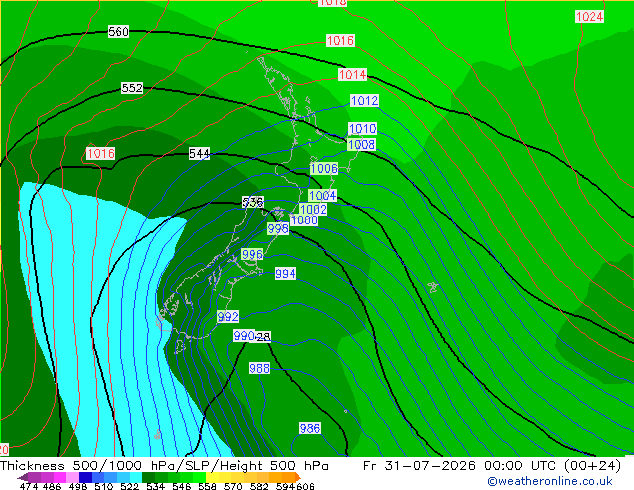Click the dark green legend swatch above 534
The image size is (634, 490).
point(148,477)
